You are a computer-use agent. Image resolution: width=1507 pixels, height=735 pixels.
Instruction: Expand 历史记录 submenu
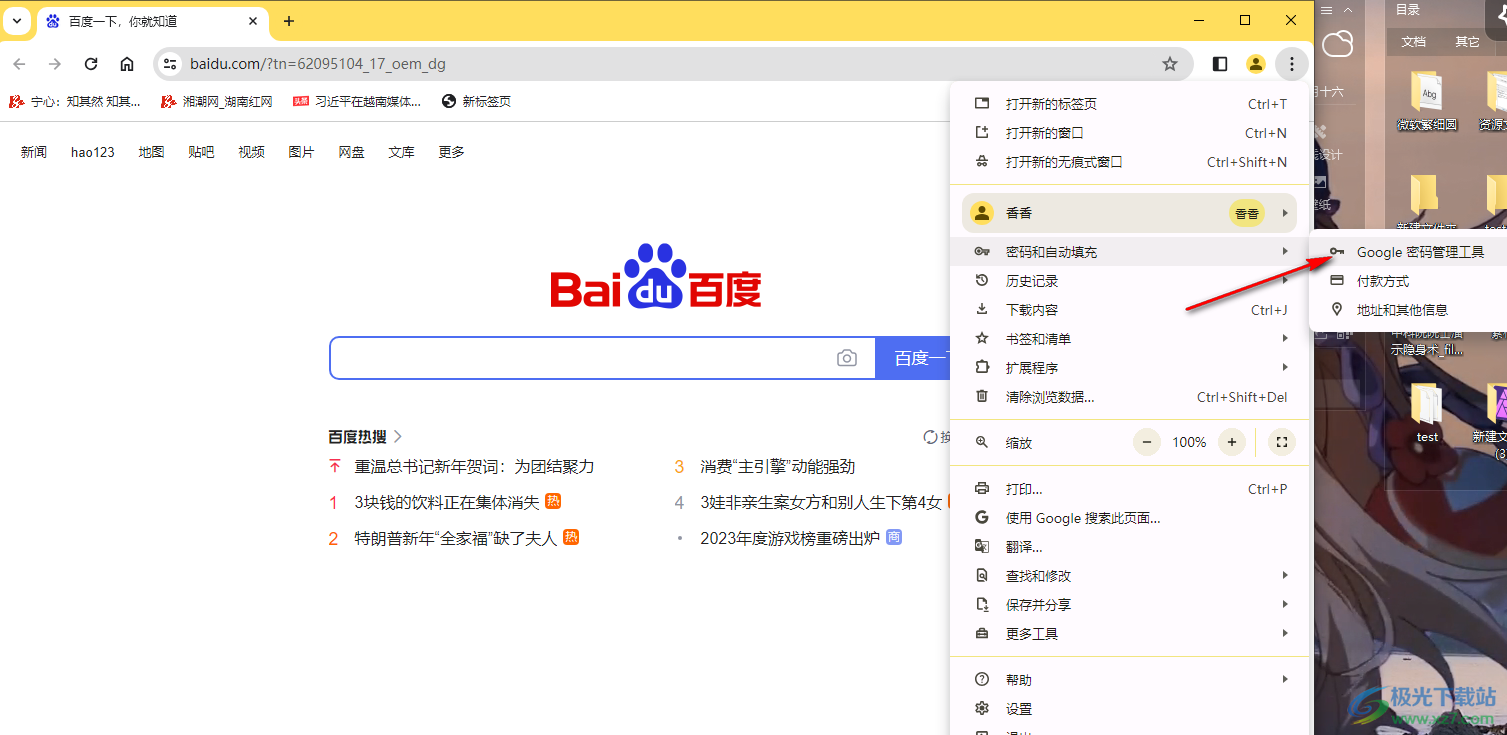coord(1130,281)
